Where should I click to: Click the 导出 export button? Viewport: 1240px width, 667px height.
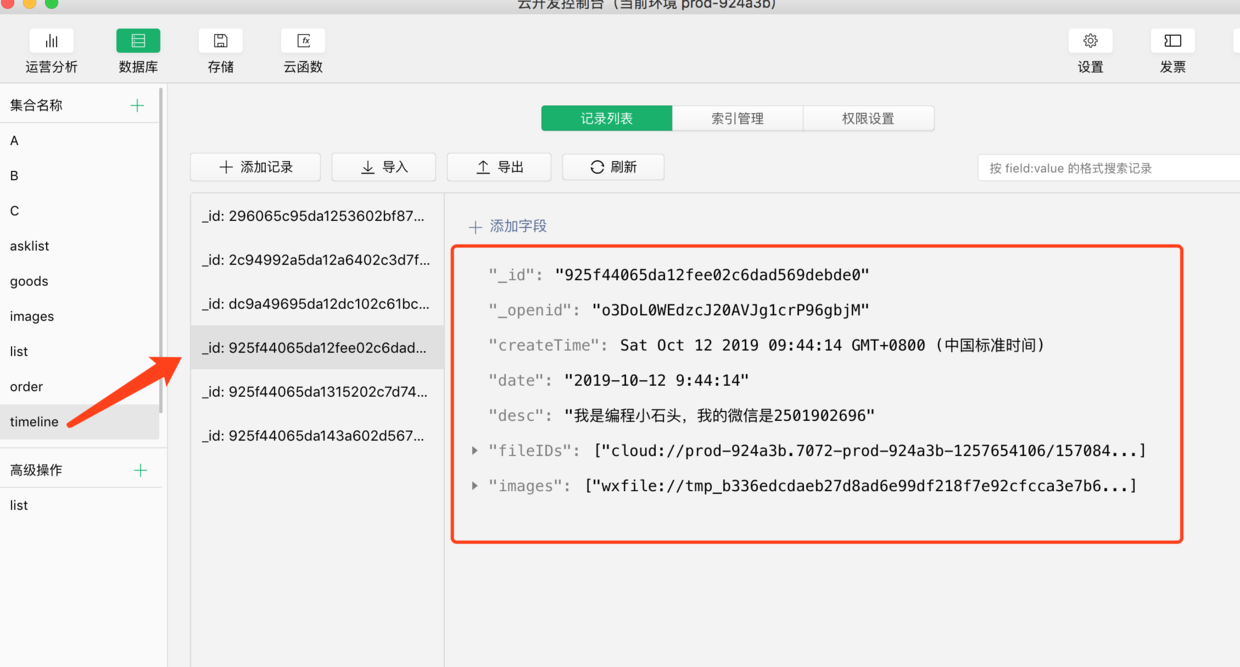499,167
